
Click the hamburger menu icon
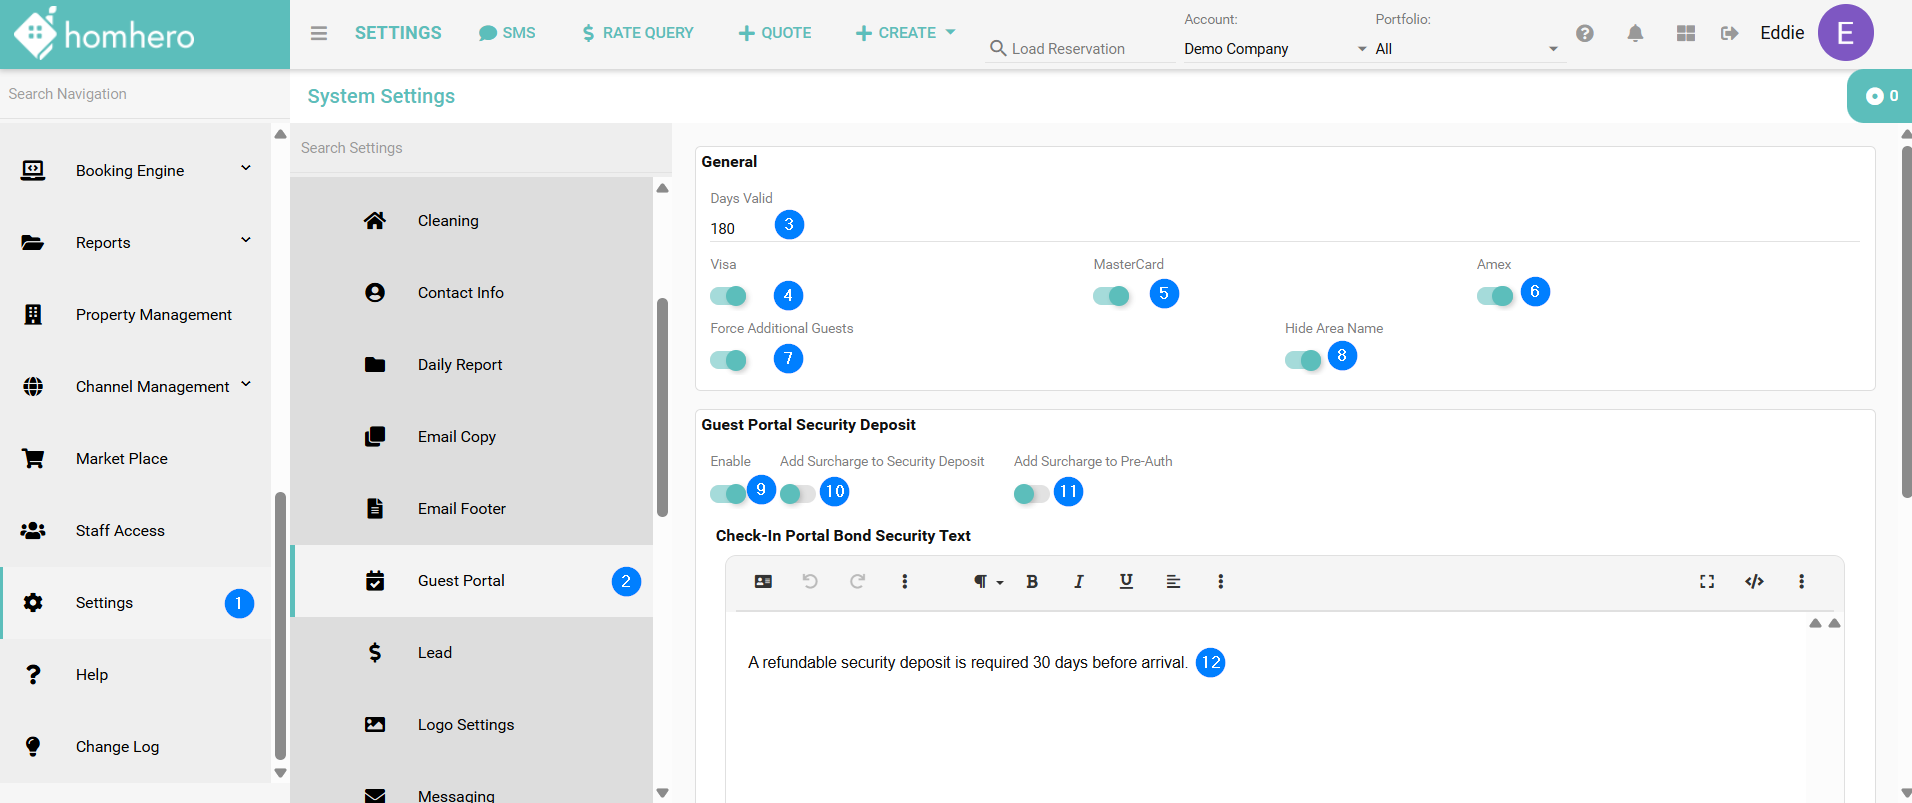click(x=318, y=33)
